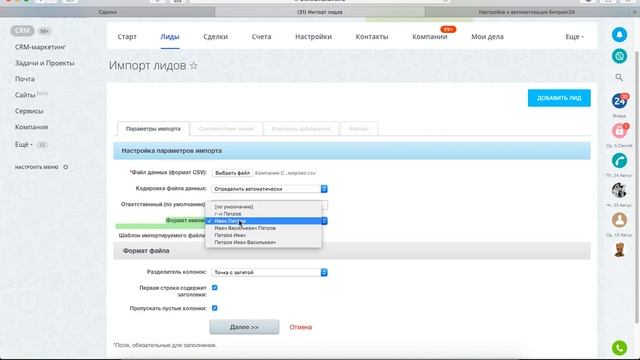The height and width of the screenshot is (360, 640).
Task: Switch to the 'Сделки' browser tab
Action: click(x=107, y=12)
